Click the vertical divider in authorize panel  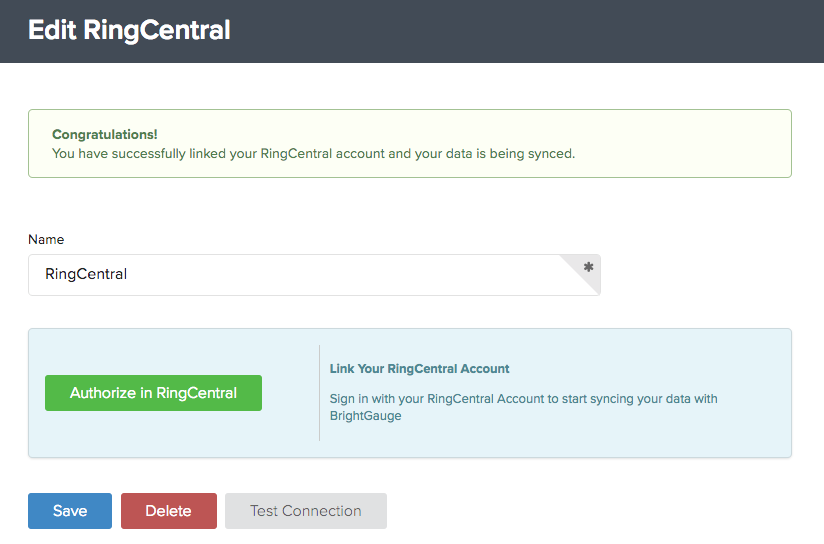click(x=320, y=393)
